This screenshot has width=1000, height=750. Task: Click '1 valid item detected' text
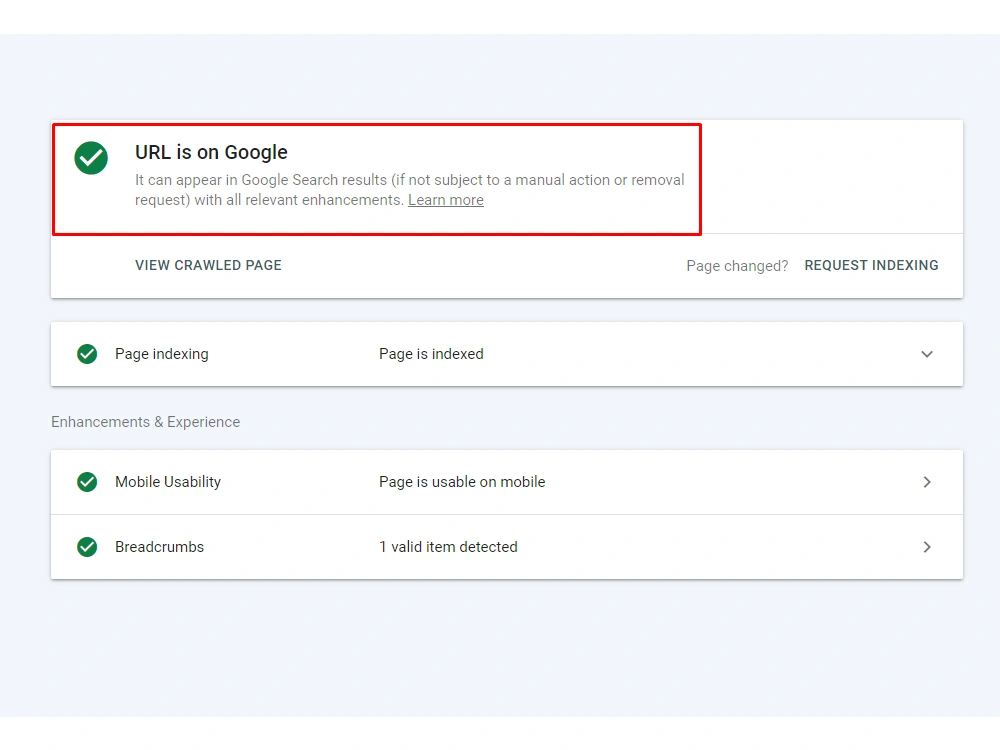tap(448, 547)
